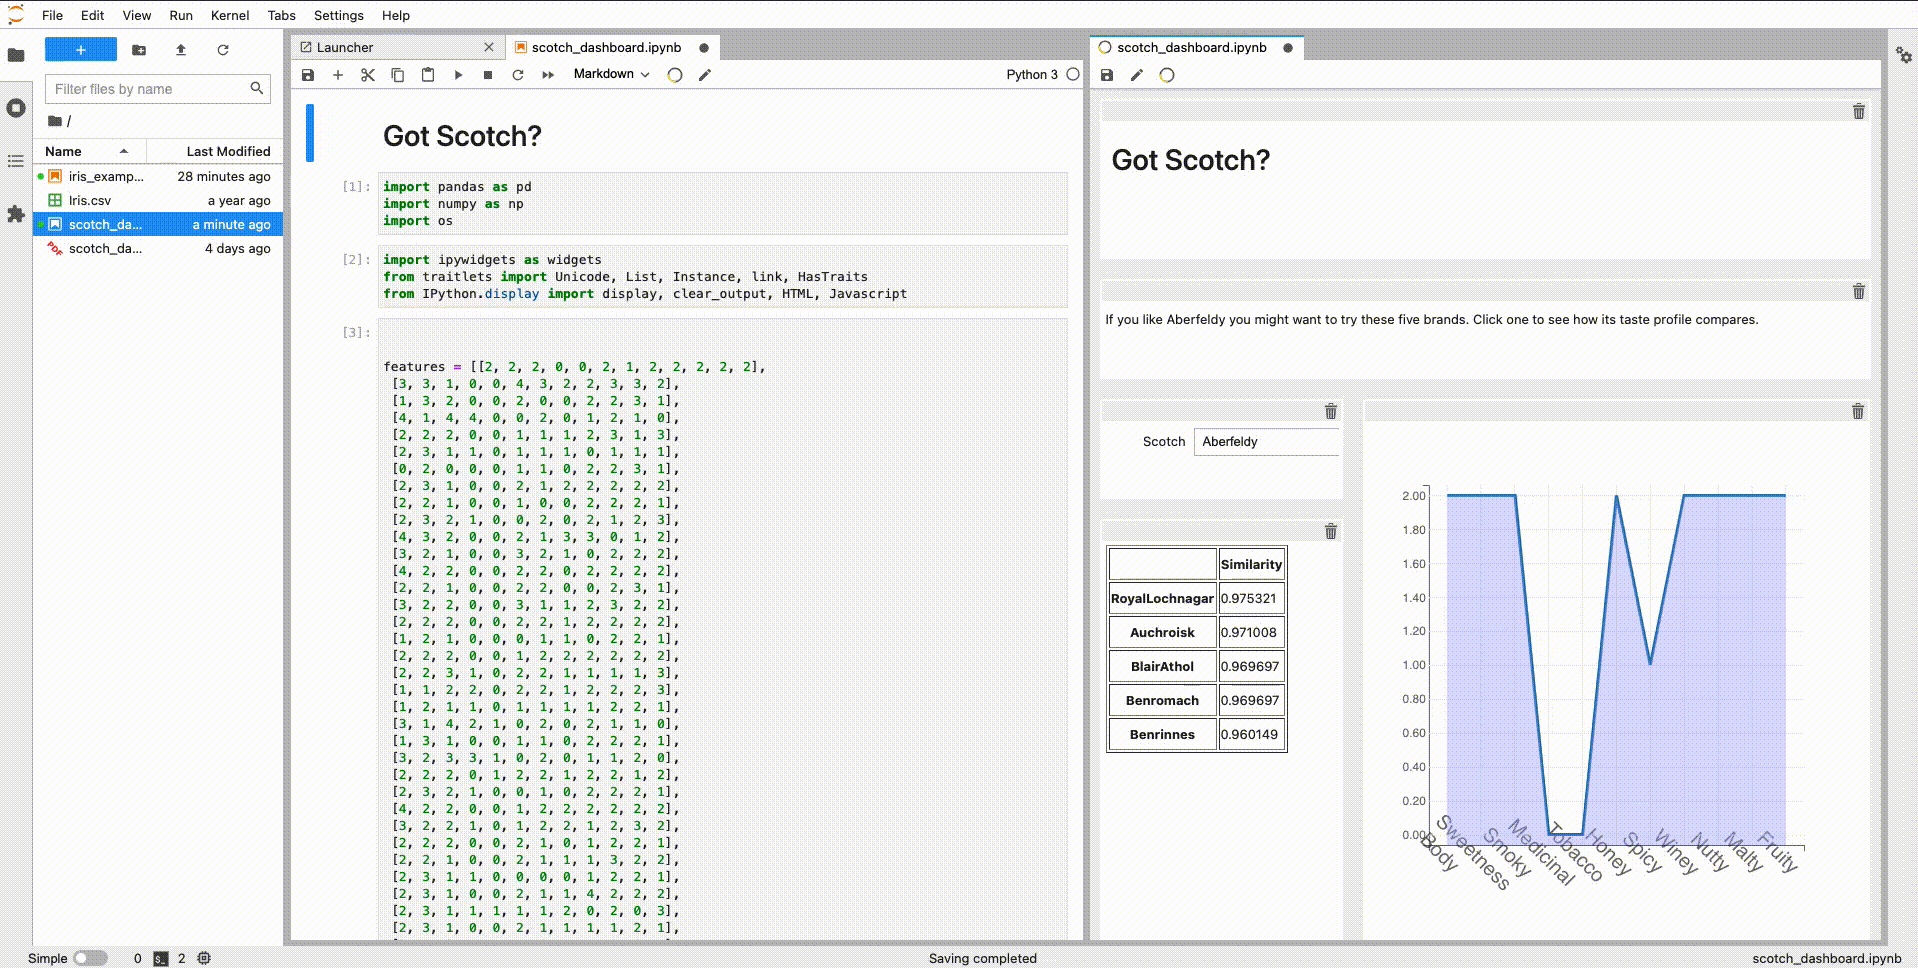The image size is (1918, 968).
Task: Open the extension manager puzzle icon
Action: [16, 214]
